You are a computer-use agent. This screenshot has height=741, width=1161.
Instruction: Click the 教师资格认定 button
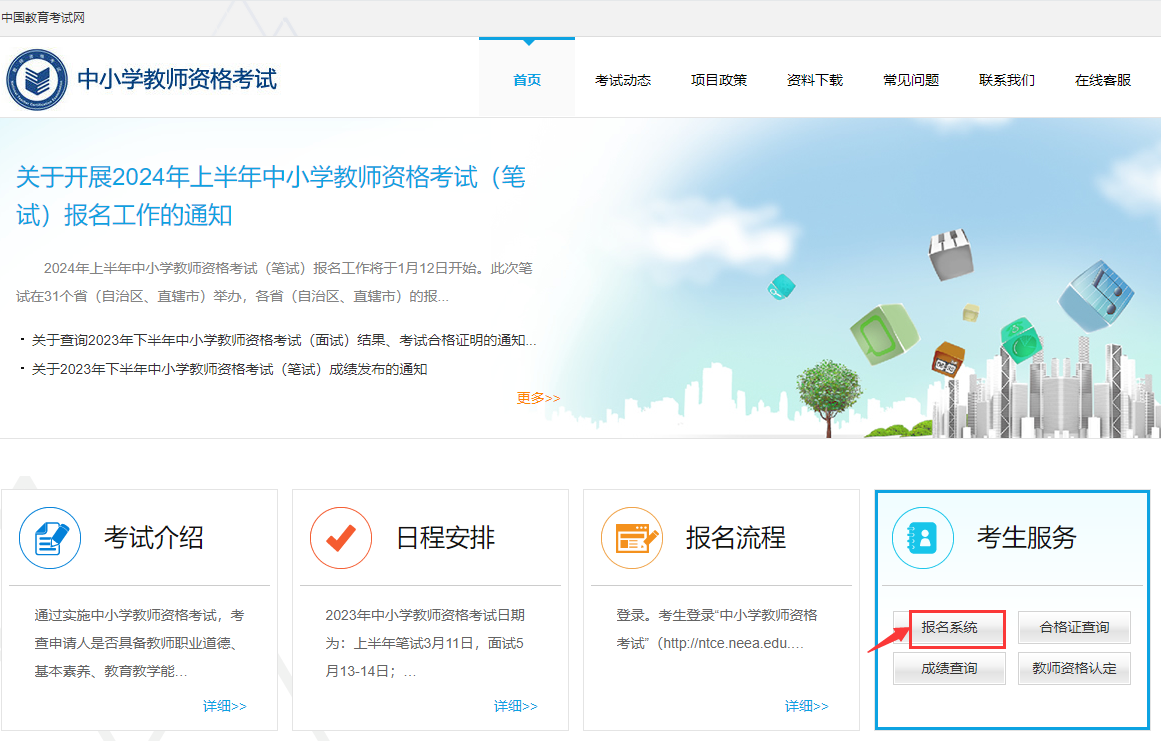(1074, 667)
